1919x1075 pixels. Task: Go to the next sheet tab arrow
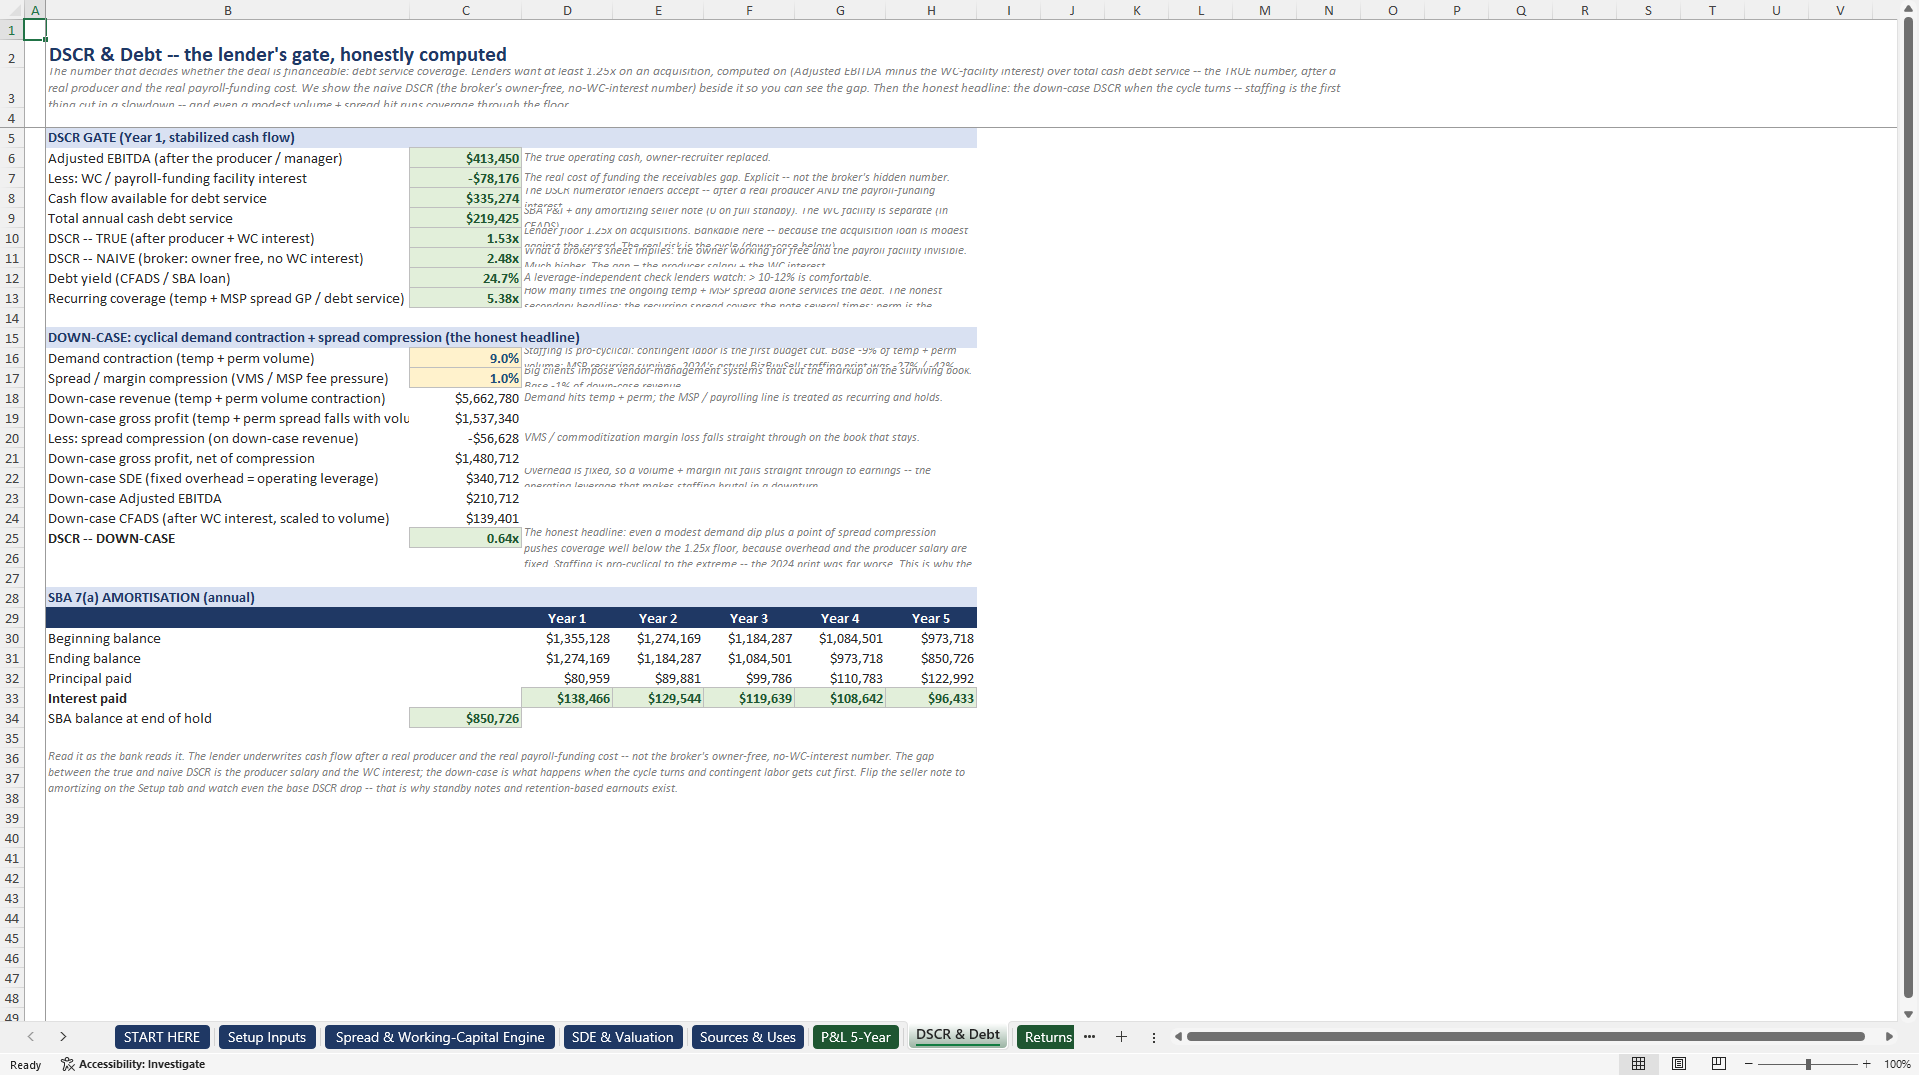tap(63, 1037)
